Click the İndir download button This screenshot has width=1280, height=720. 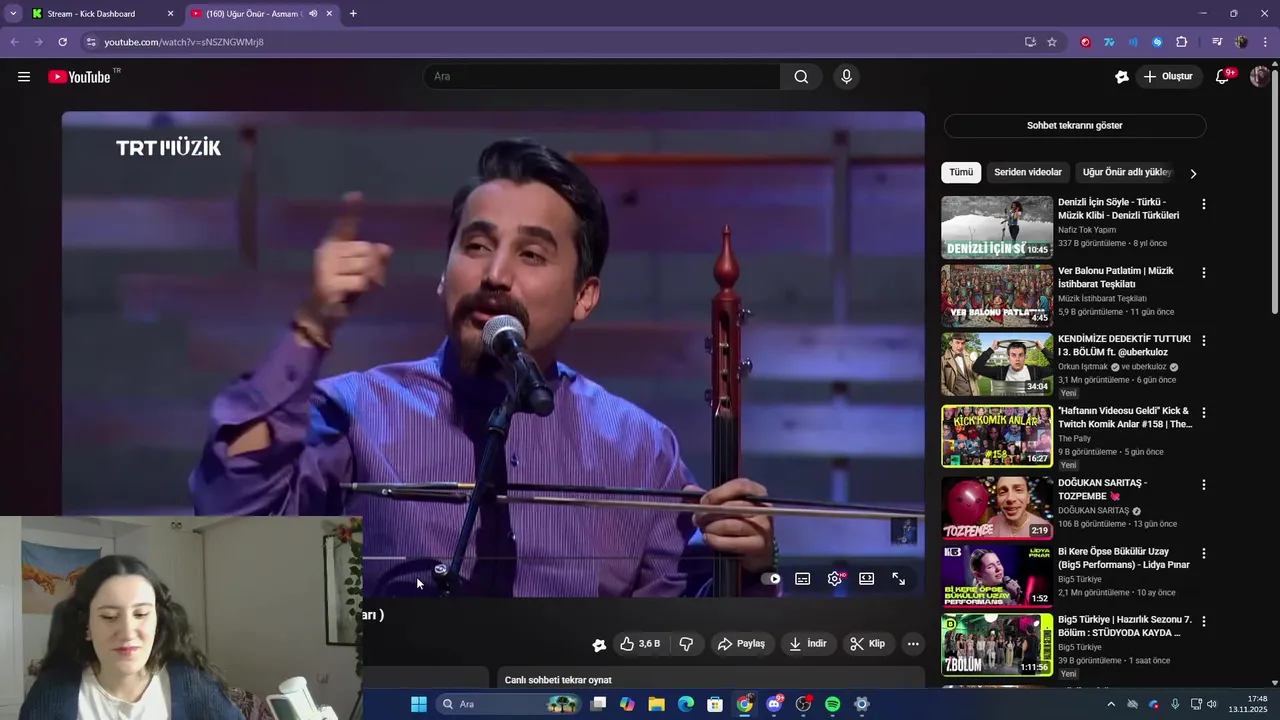[808, 644]
